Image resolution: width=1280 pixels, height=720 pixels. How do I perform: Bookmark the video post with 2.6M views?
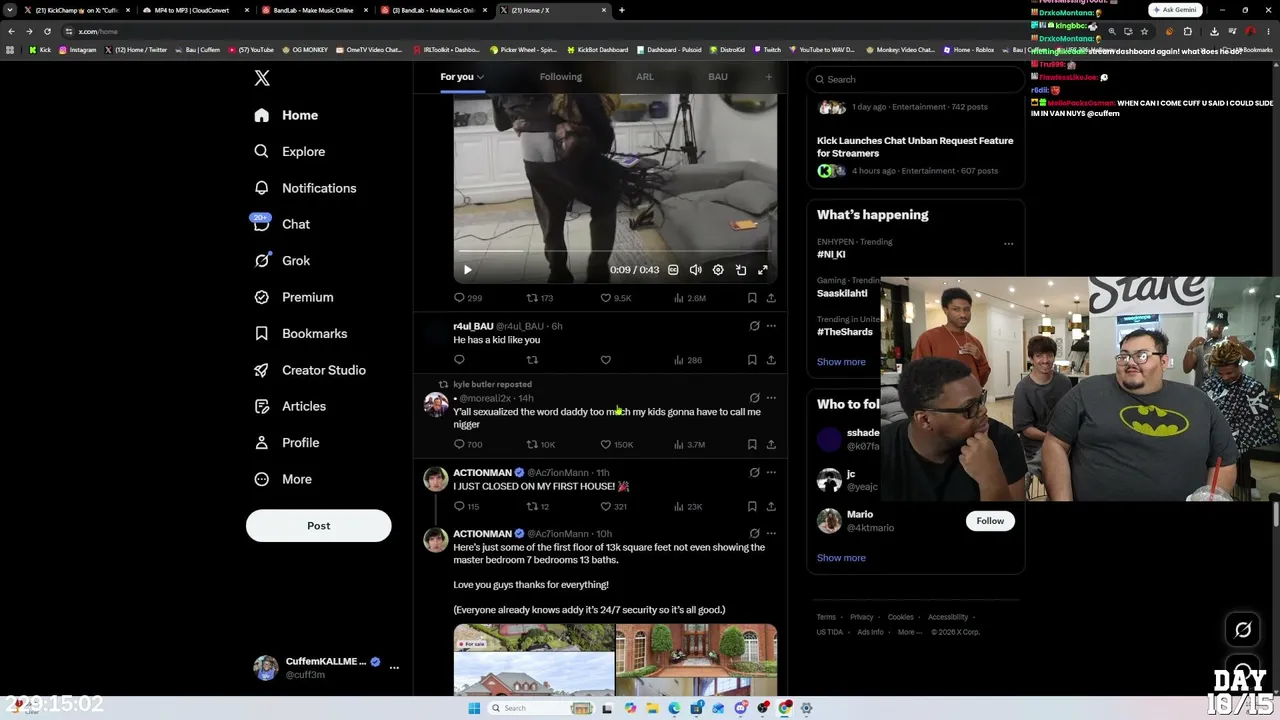click(752, 298)
